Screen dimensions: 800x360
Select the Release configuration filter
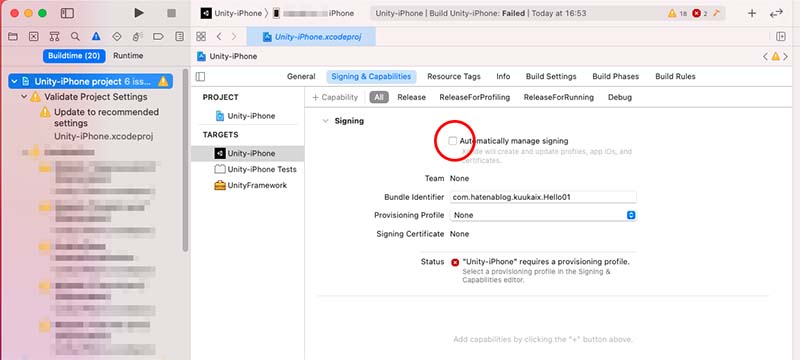point(411,97)
